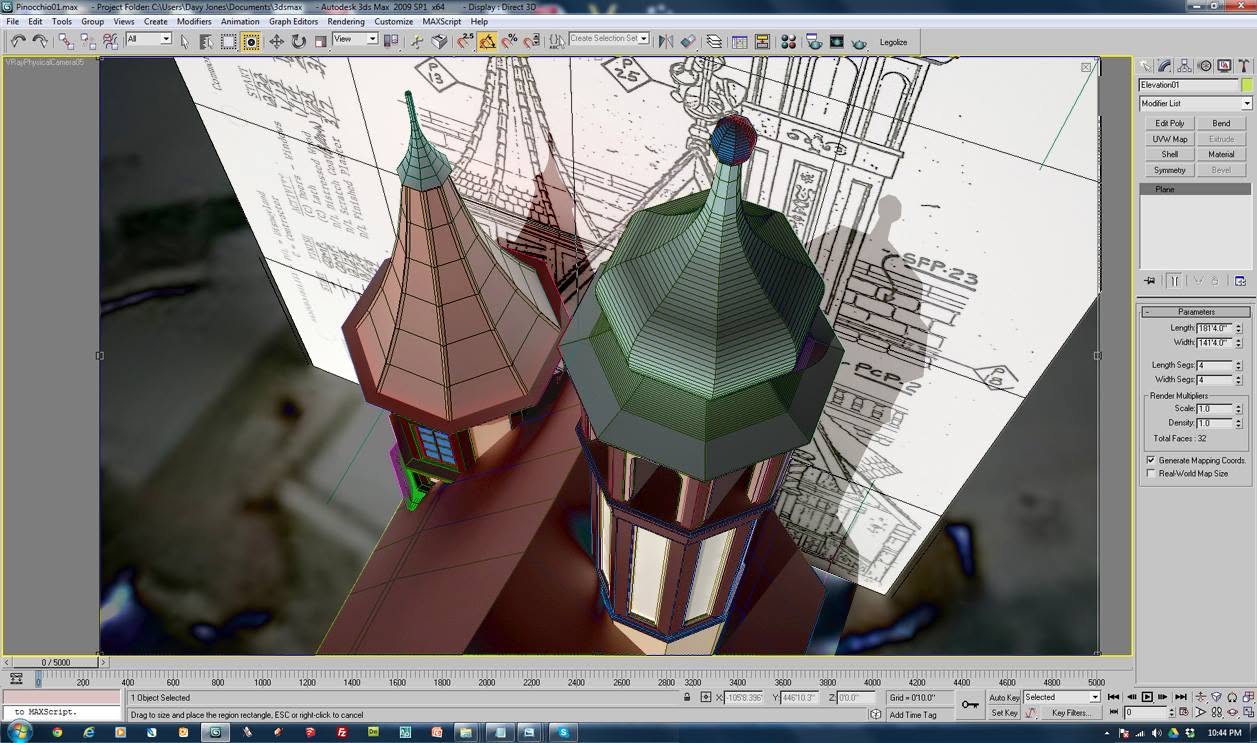Open the Key Filters button
Screen dimensions: 1257x743
[1071, 713]
